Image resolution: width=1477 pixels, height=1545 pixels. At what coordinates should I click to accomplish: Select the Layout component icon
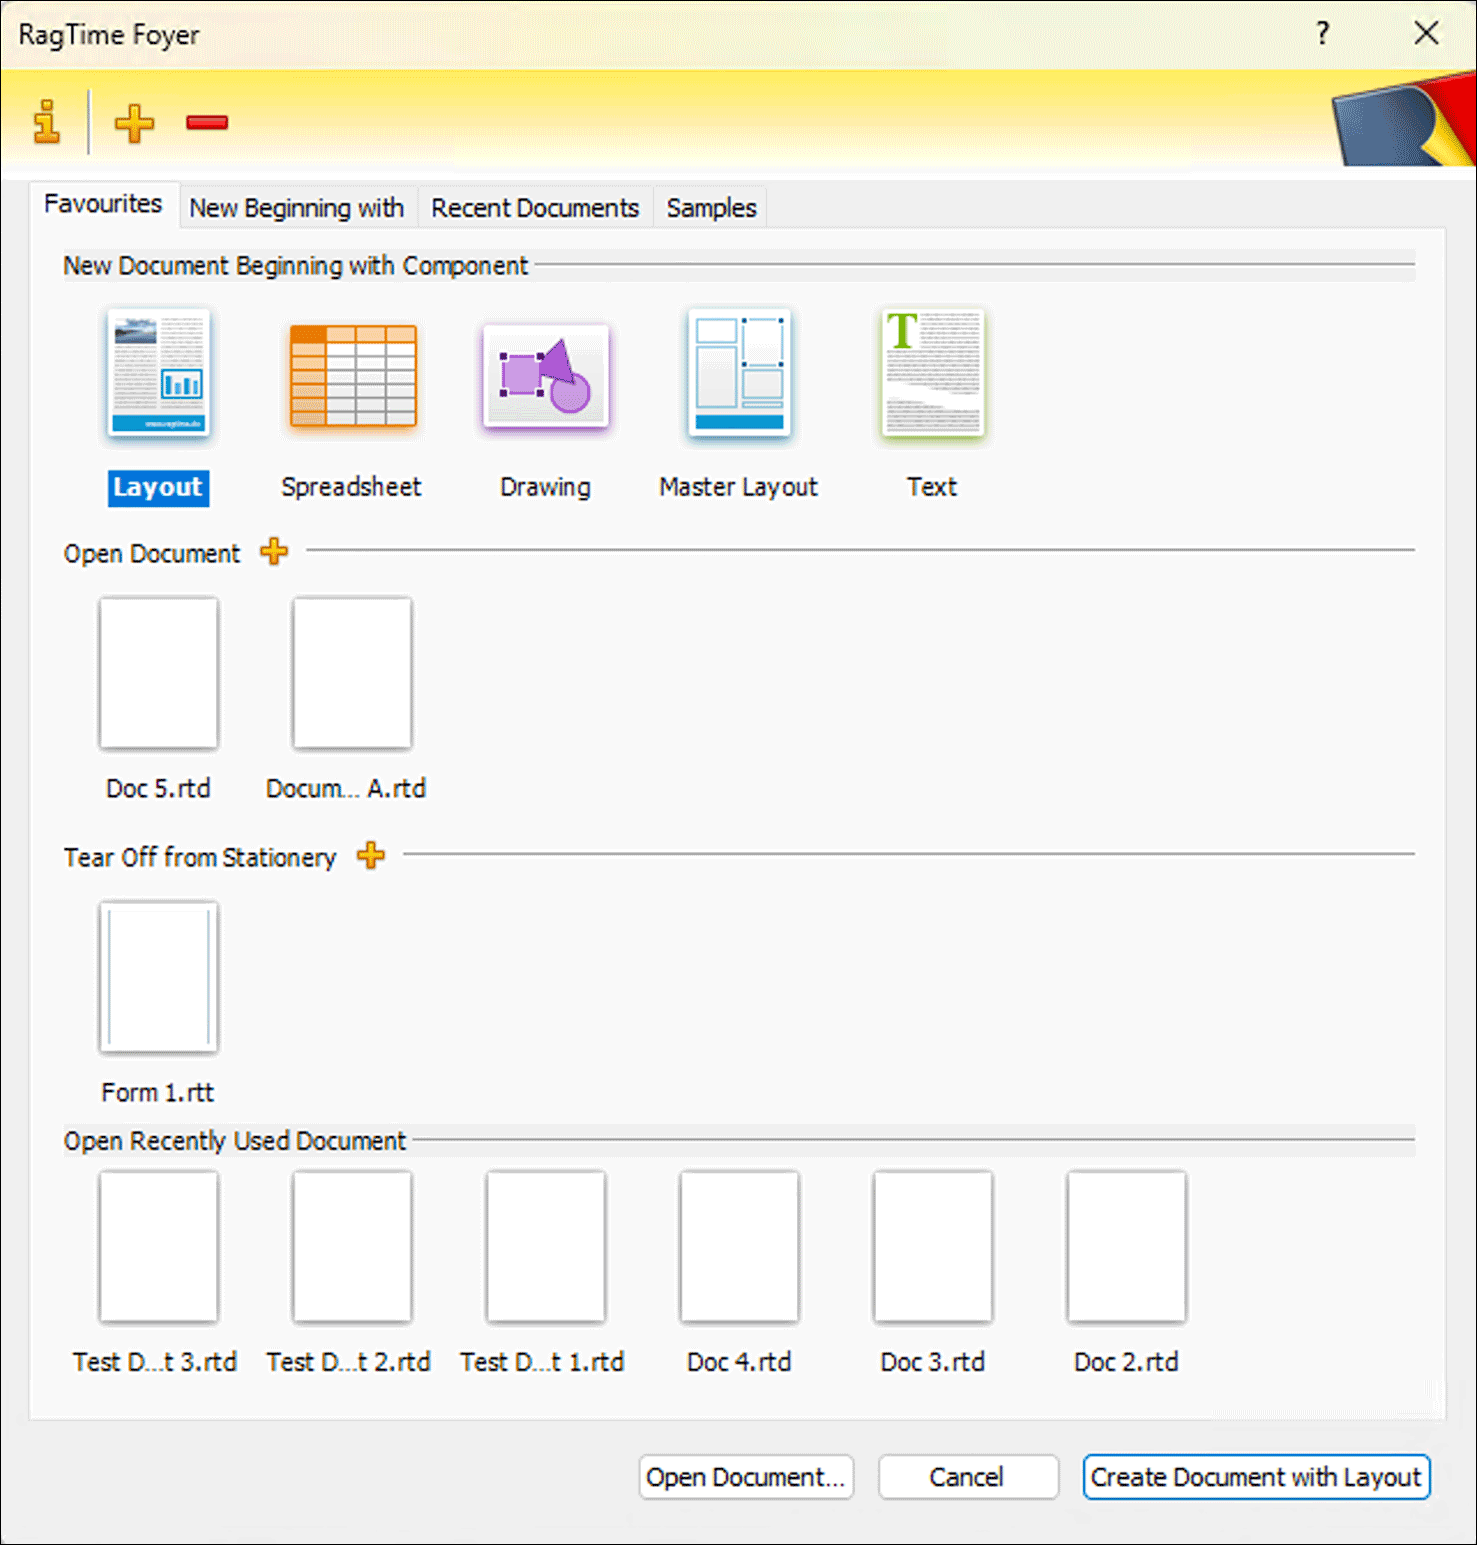[159, 374]
